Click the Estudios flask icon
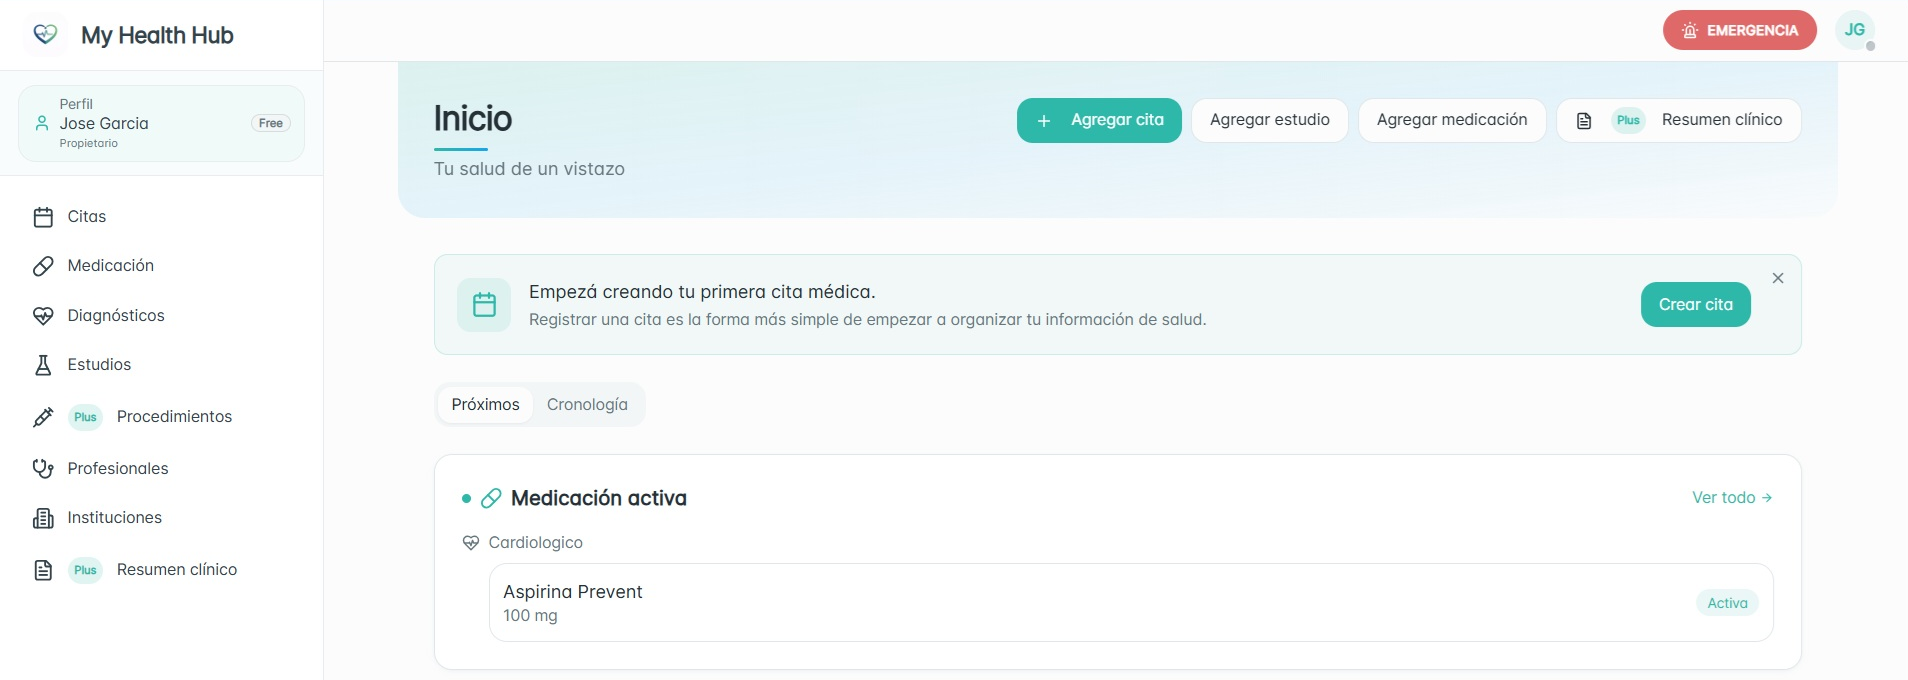The width and height of the screenshot is (1908, 680). (43, 365)
